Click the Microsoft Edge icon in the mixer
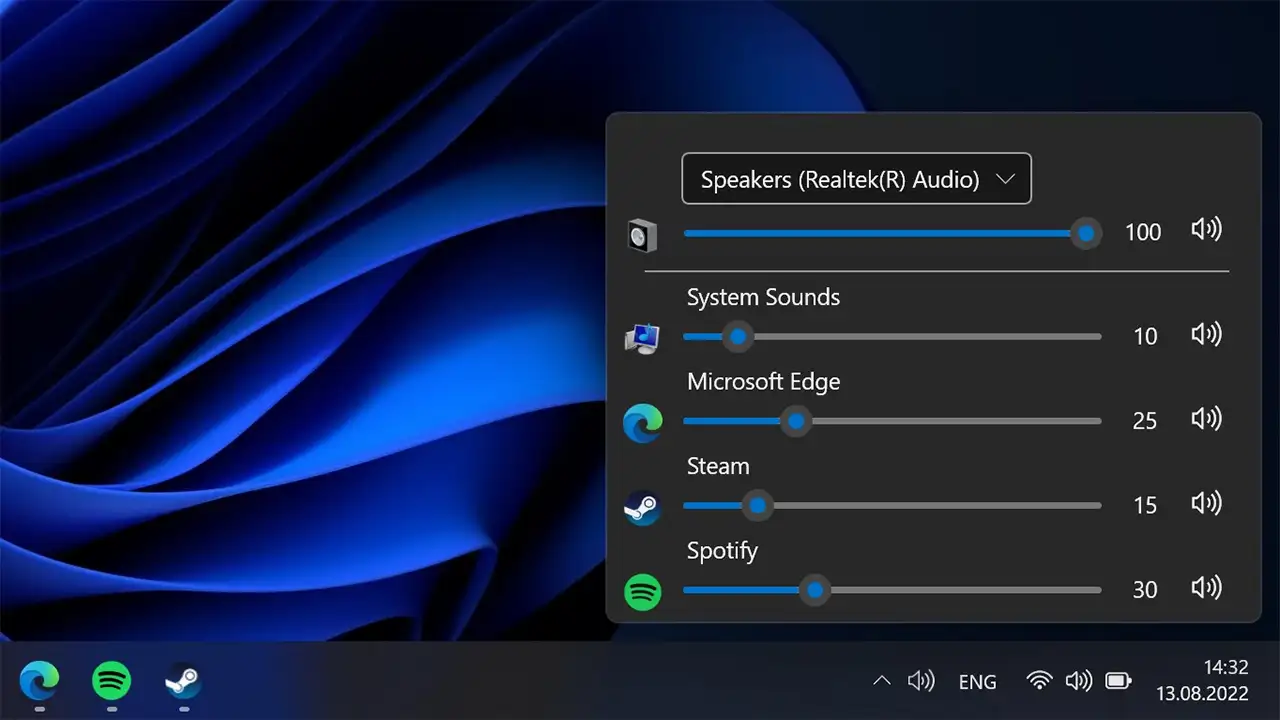This screenshot has height=720, width=1280. [x=643, y=422]
